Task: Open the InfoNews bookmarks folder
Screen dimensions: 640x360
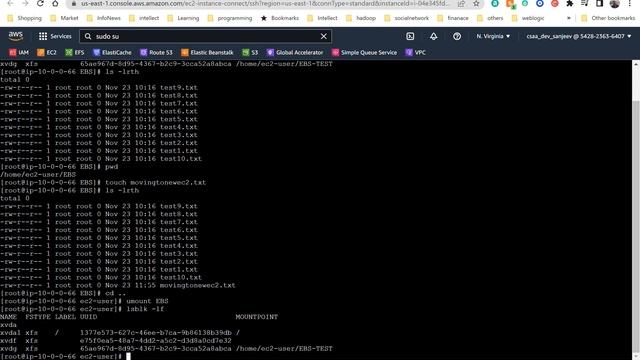Action: coord(104,18)
